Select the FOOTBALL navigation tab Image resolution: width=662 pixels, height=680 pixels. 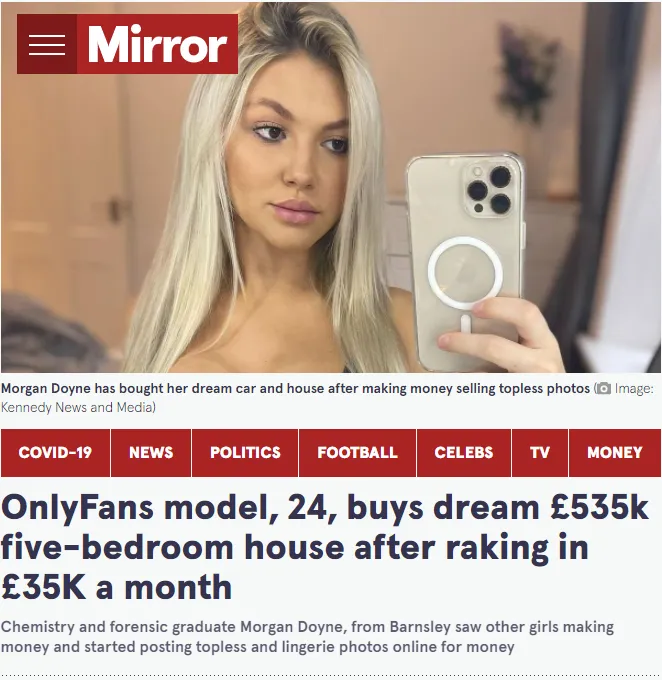coord(357,453)
